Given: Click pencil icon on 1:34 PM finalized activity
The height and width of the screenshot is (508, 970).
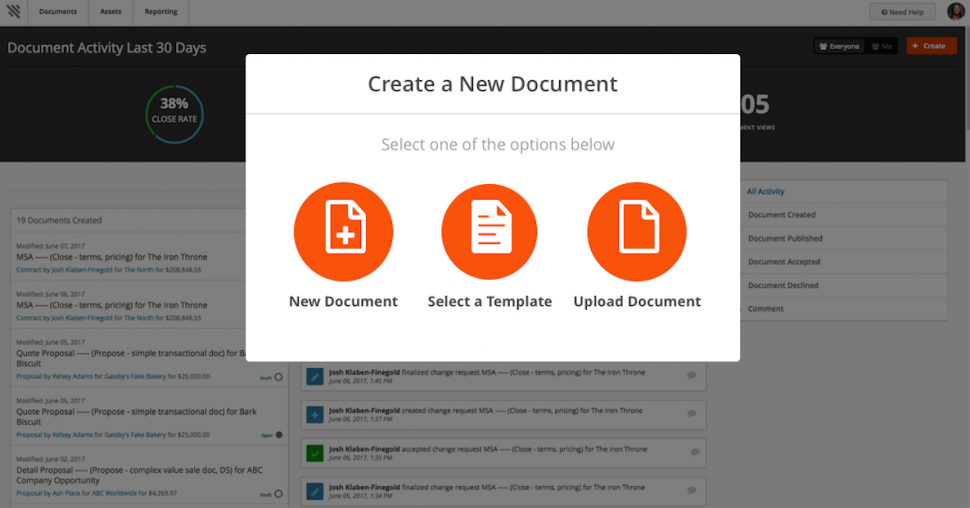Looking at the screenshot, I should tap(315, 491).
